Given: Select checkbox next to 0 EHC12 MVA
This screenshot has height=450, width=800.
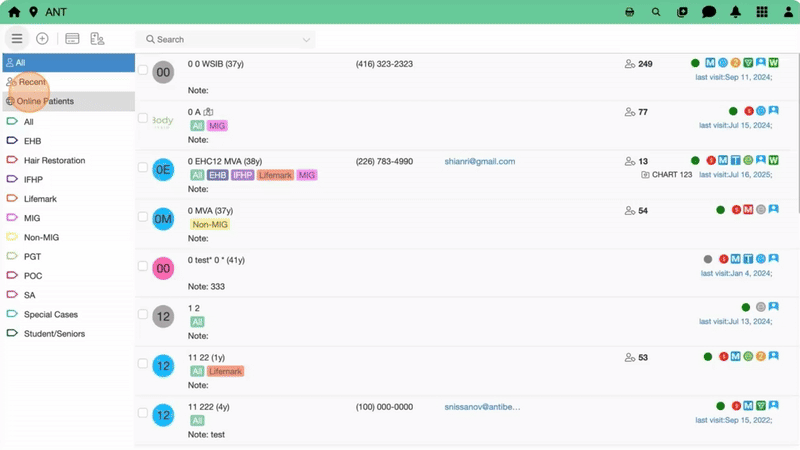Looking at the screenshot, I should point(143,168).
